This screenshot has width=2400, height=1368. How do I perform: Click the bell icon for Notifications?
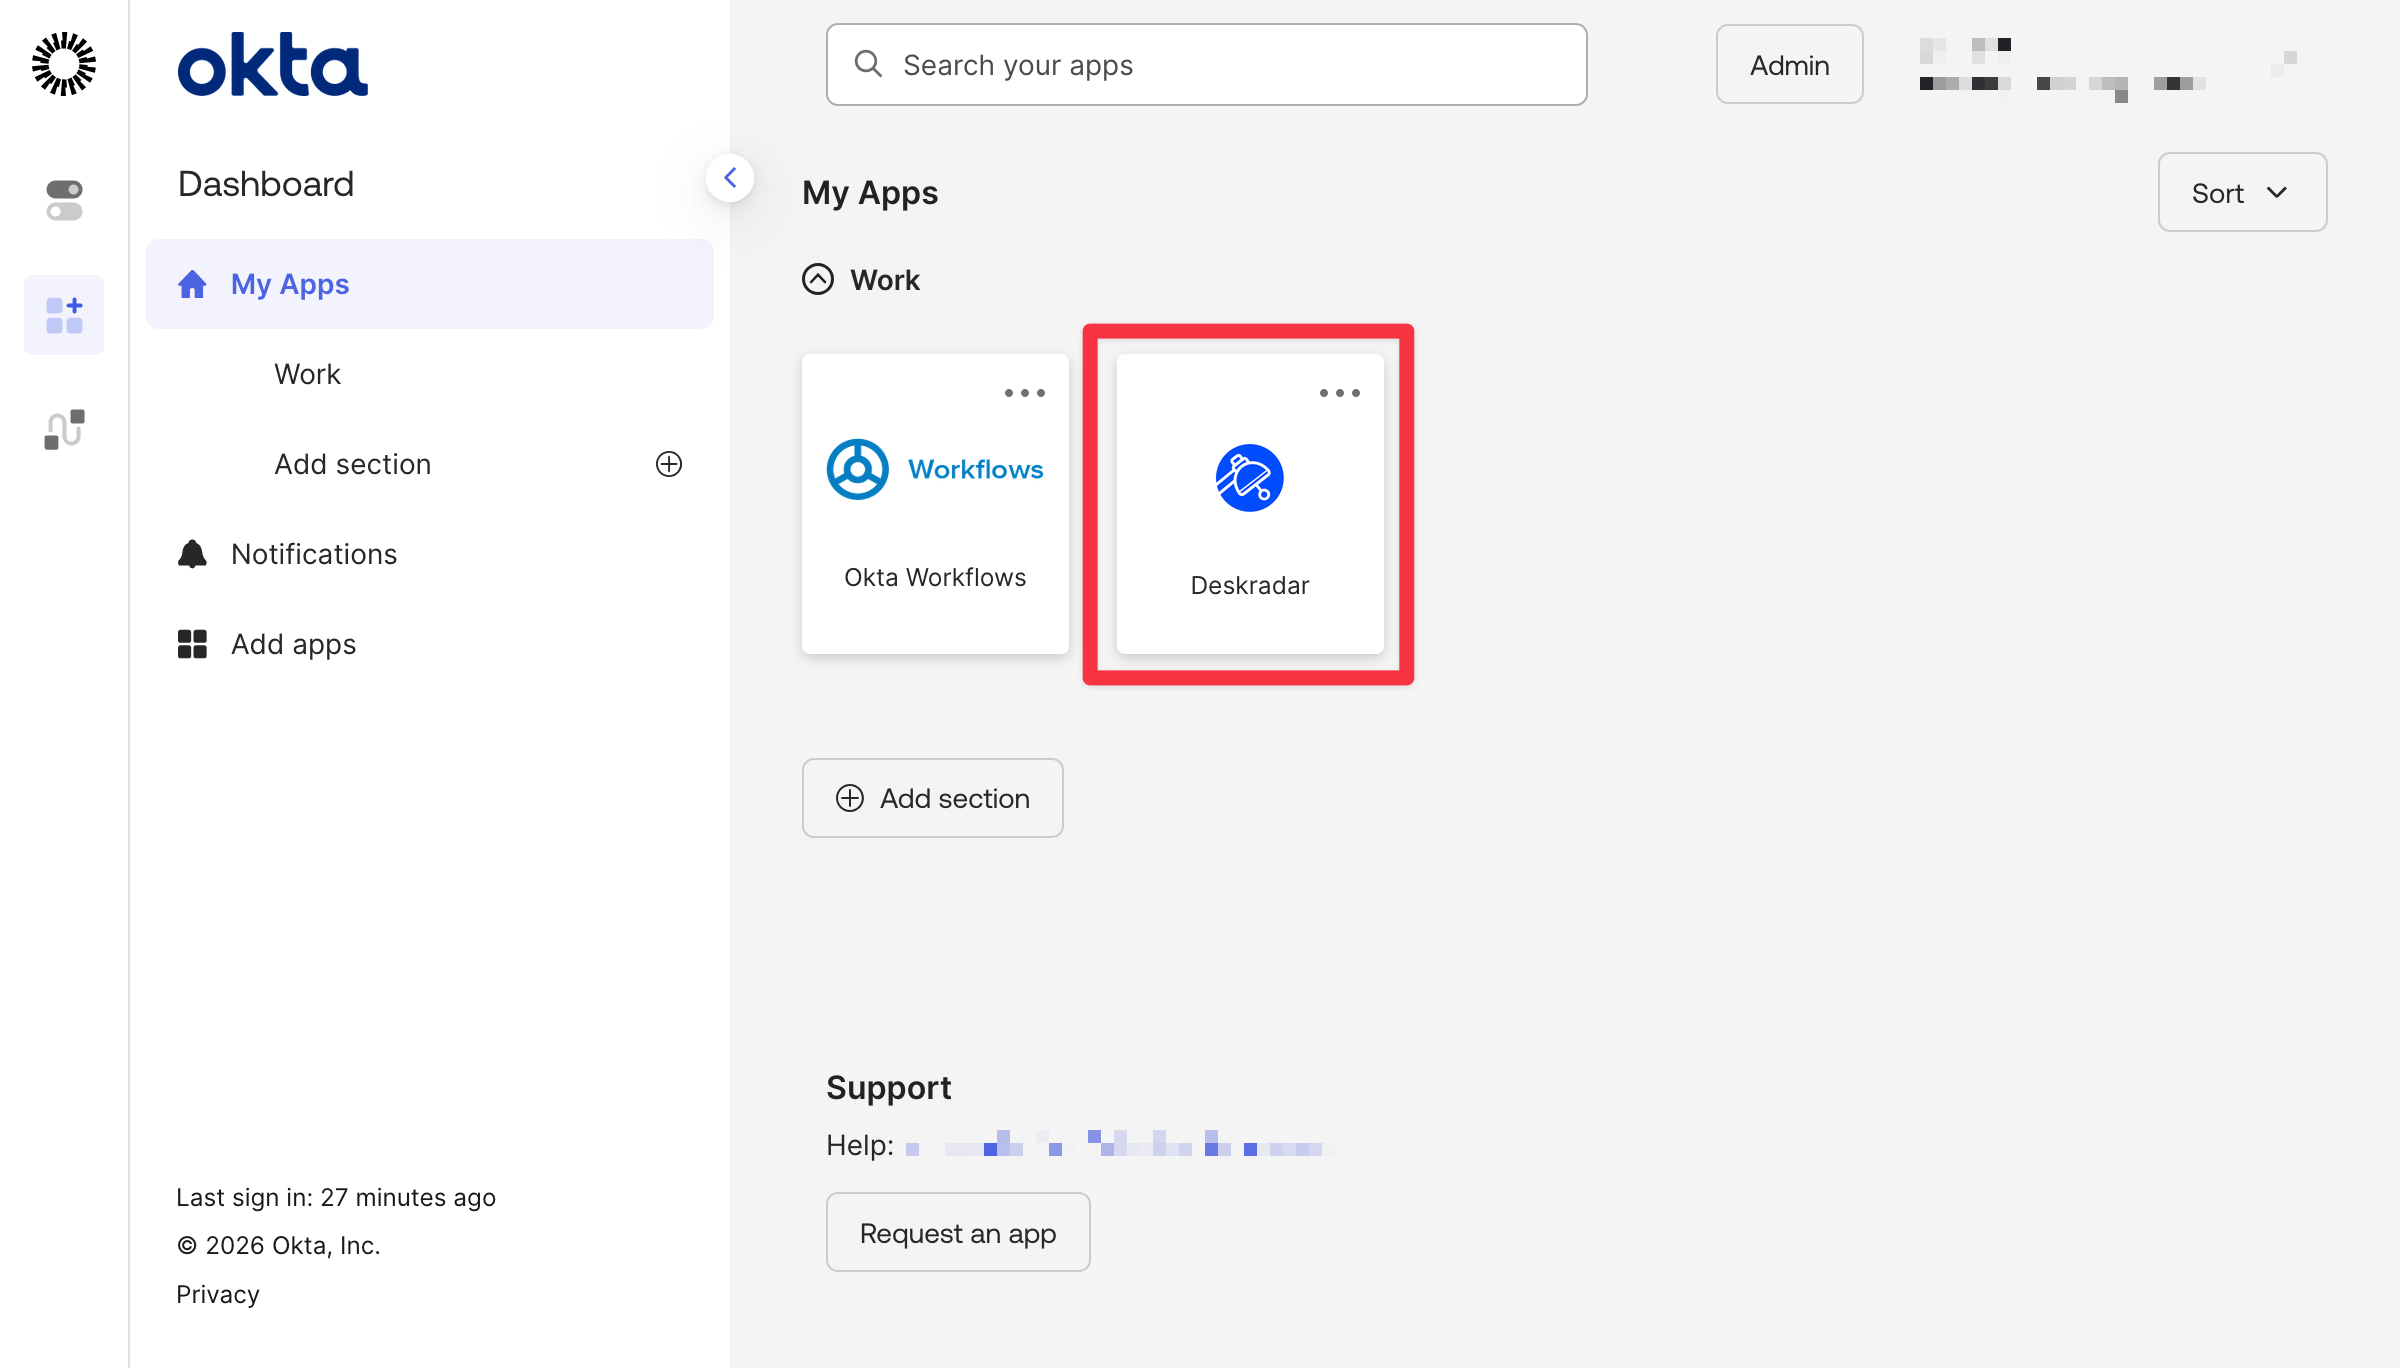[x=192, y=554]
